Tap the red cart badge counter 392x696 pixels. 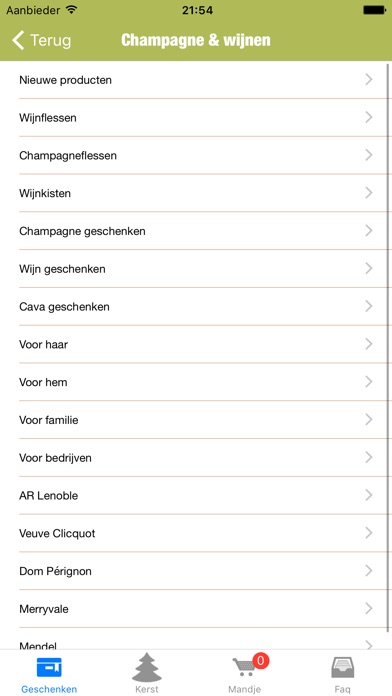pyautogui.click(x=261, y=661)
